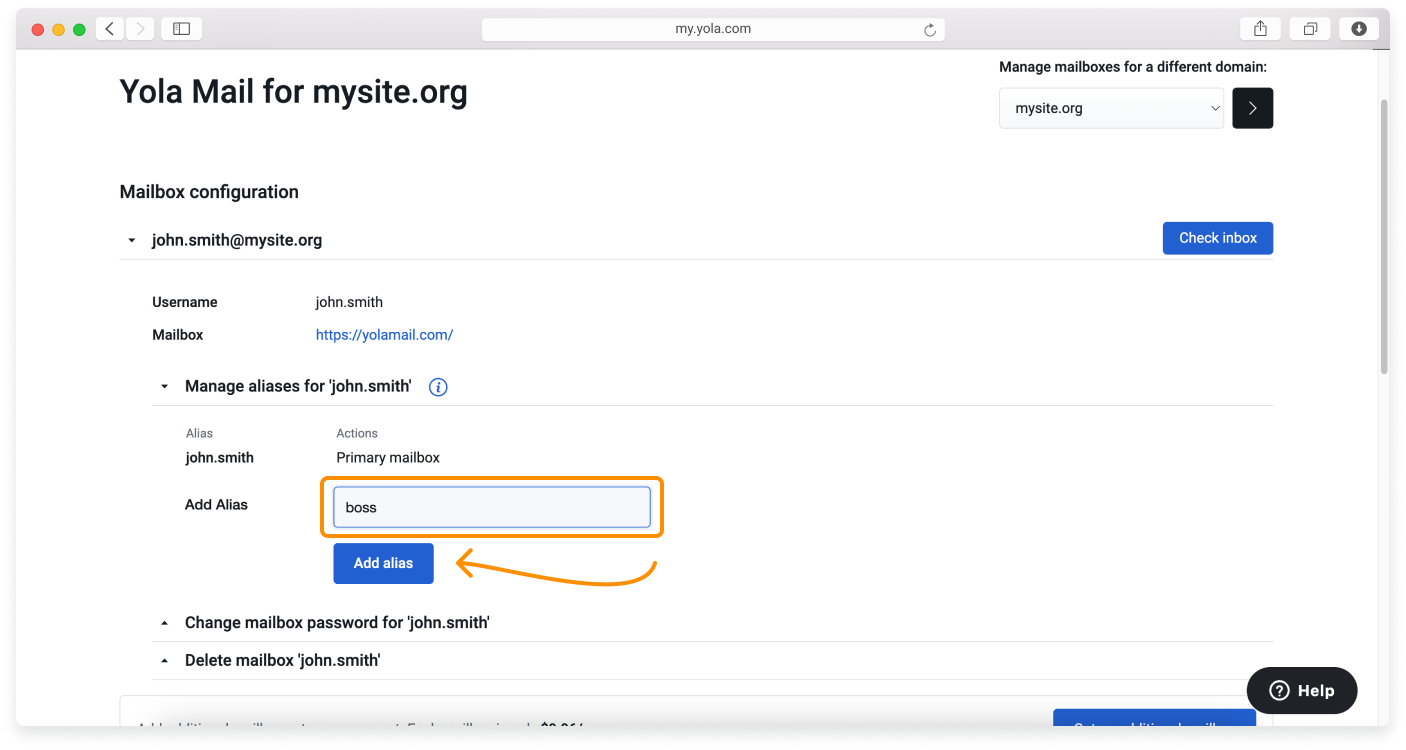Click the my.yola.com address bar
This screenshot has height=750, width=1406.
[712, 29]
